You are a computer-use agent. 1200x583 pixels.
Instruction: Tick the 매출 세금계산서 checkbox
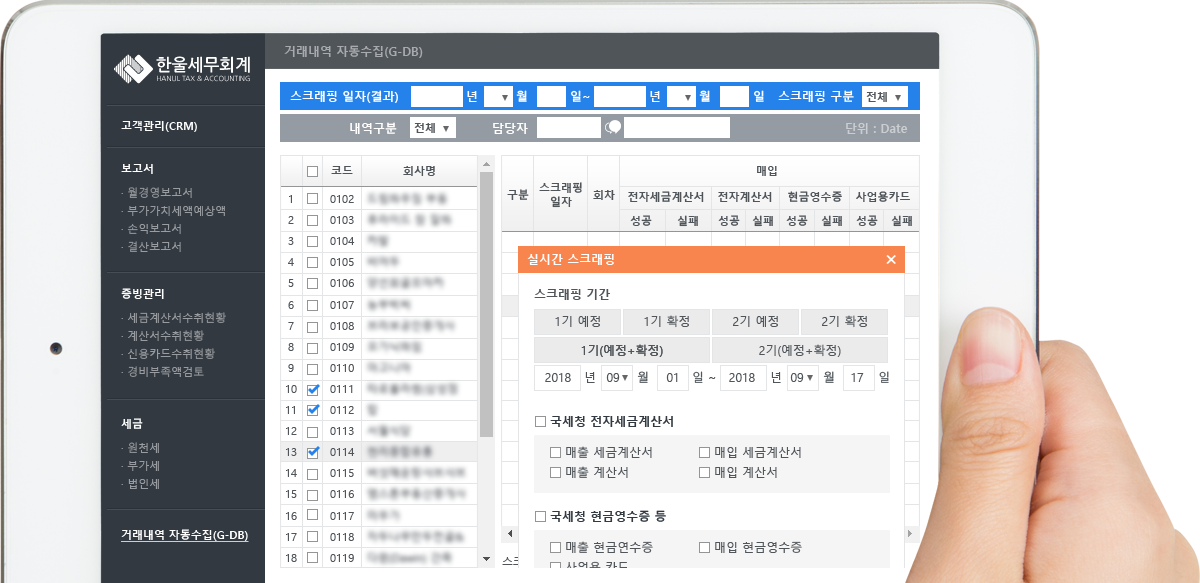point(555,452)
